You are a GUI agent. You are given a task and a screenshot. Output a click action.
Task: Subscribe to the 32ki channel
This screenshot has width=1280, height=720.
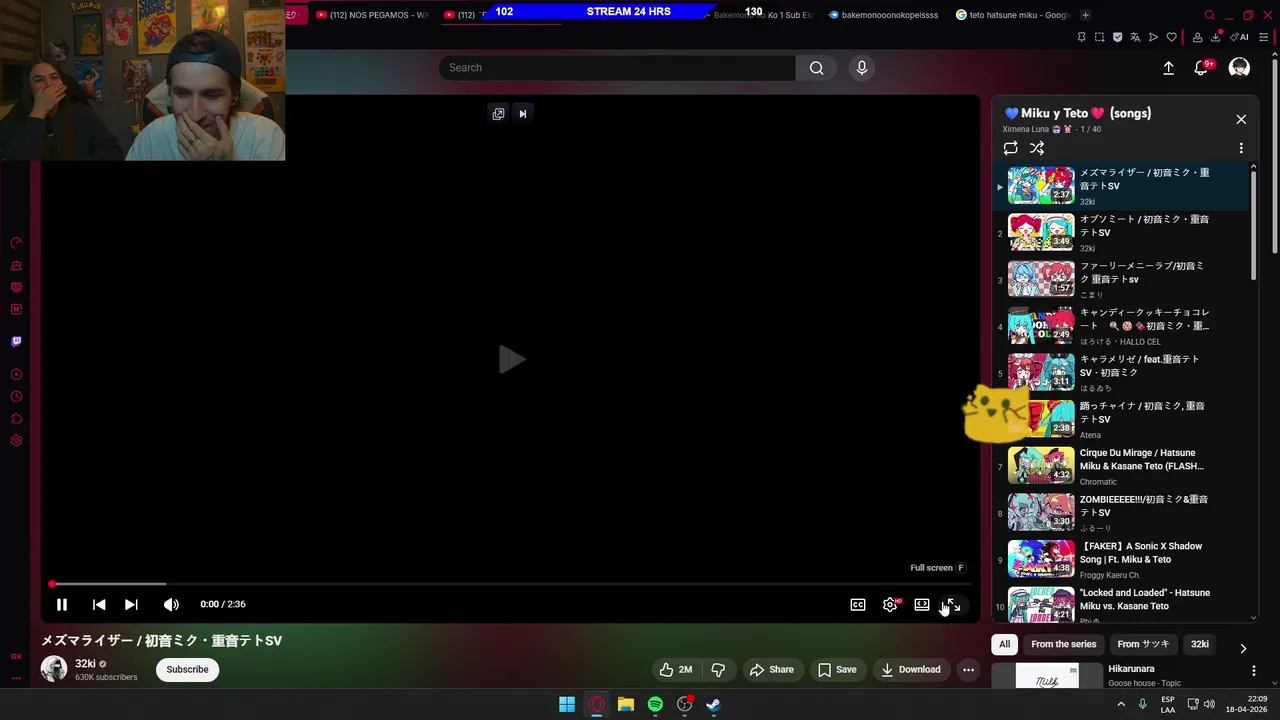click(187, 669)
